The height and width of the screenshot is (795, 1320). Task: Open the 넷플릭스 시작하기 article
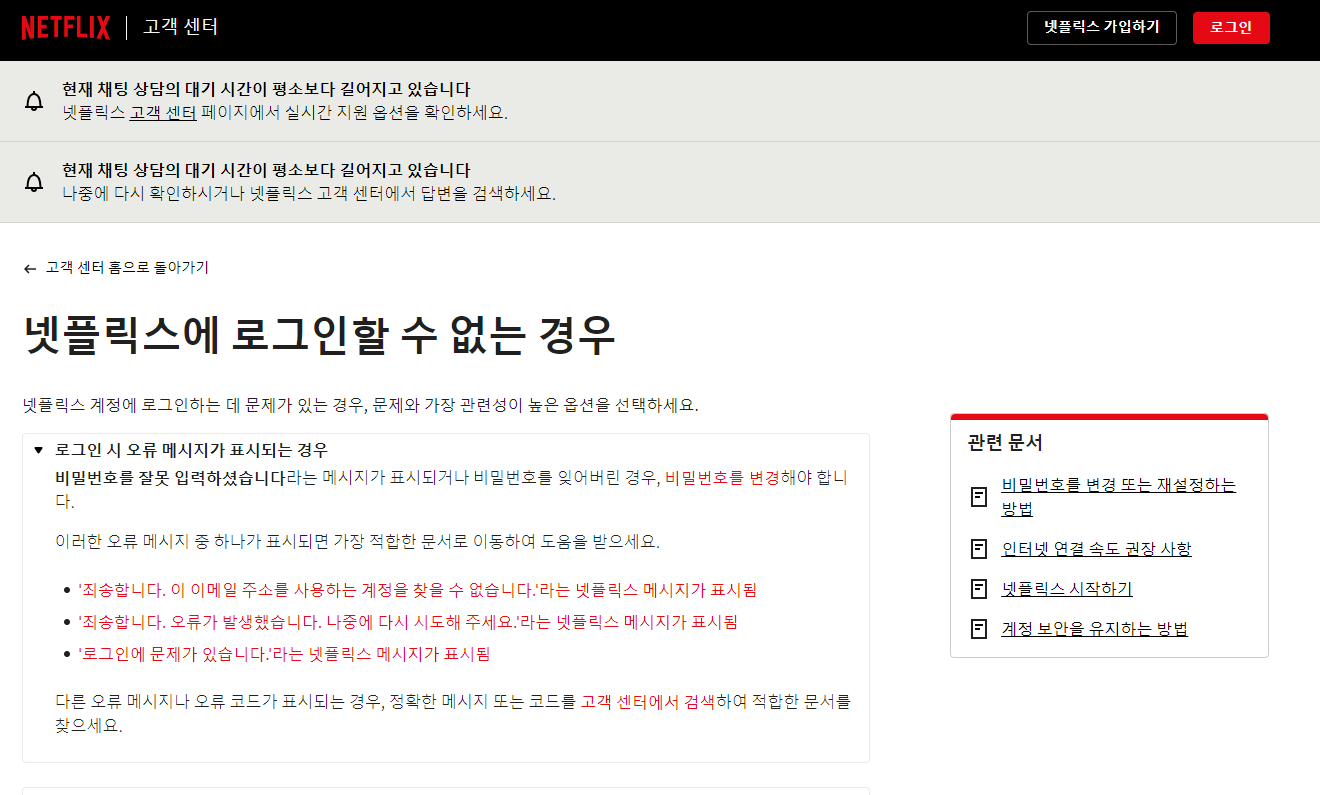tap(1068, 589)
